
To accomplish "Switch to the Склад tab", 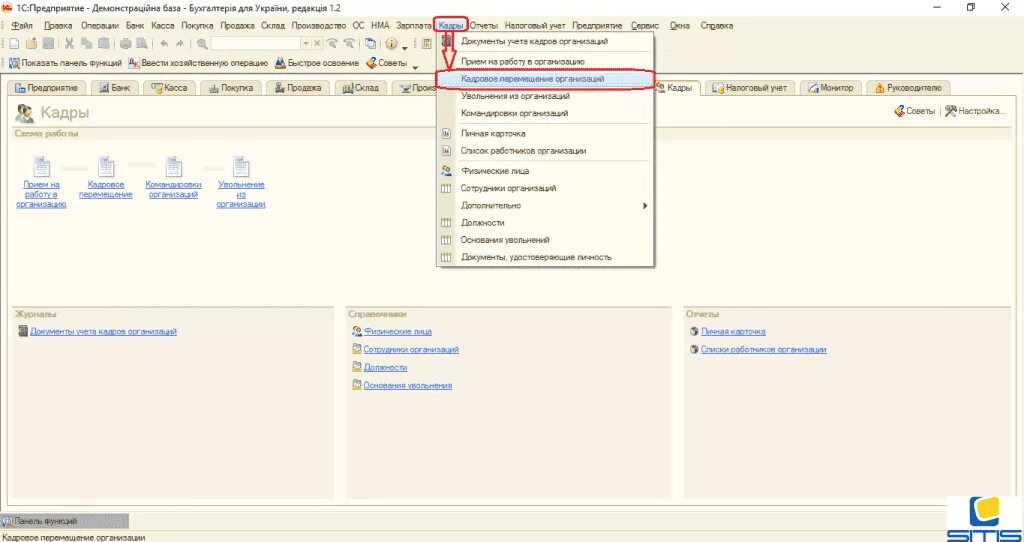I will point(360,88).
